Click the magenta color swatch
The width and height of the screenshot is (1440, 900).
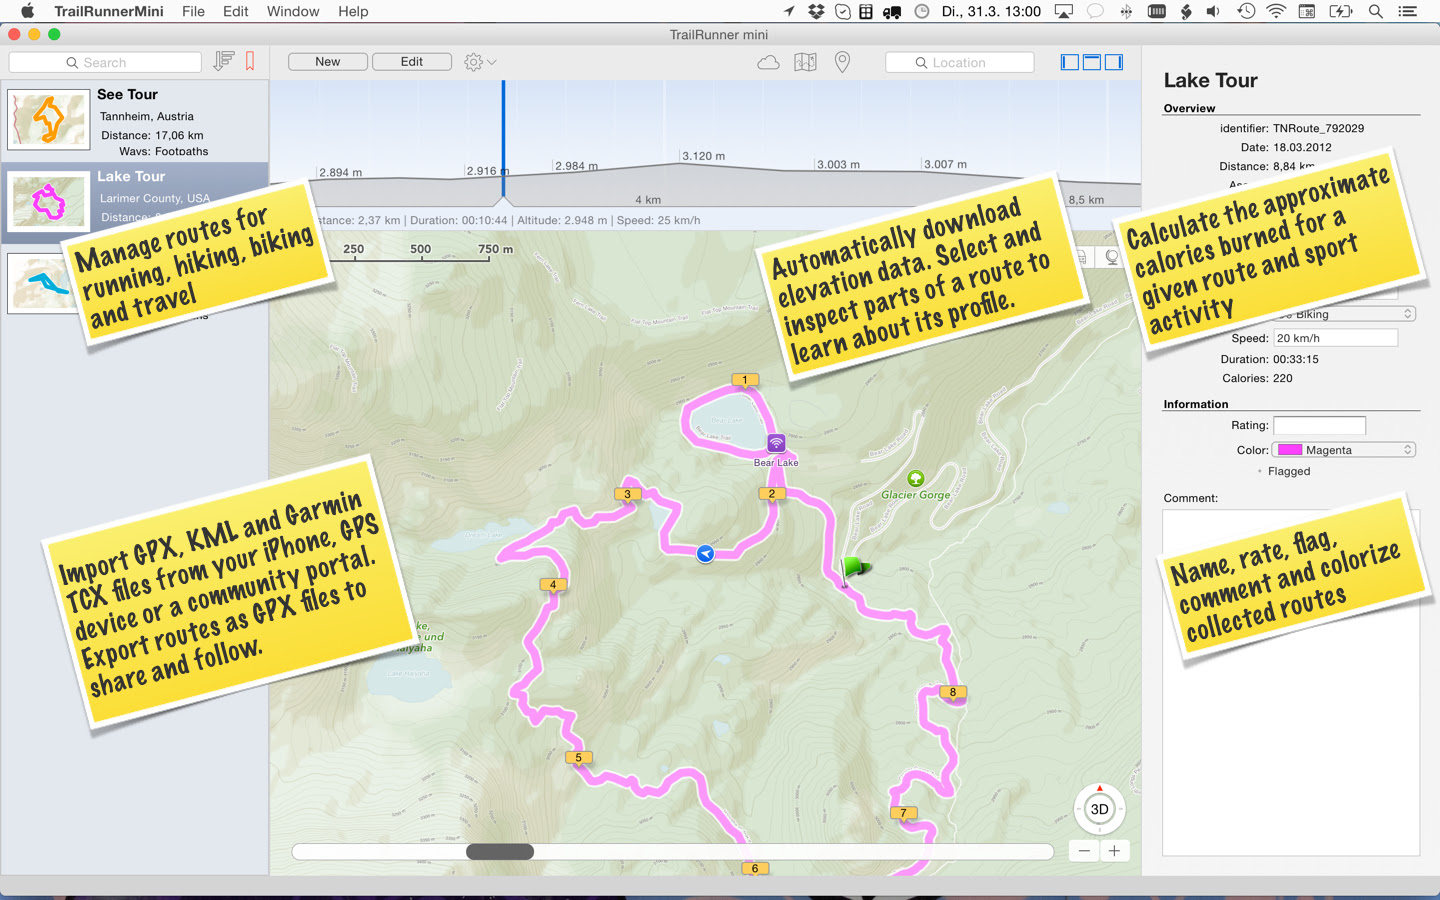(1290, 450)
